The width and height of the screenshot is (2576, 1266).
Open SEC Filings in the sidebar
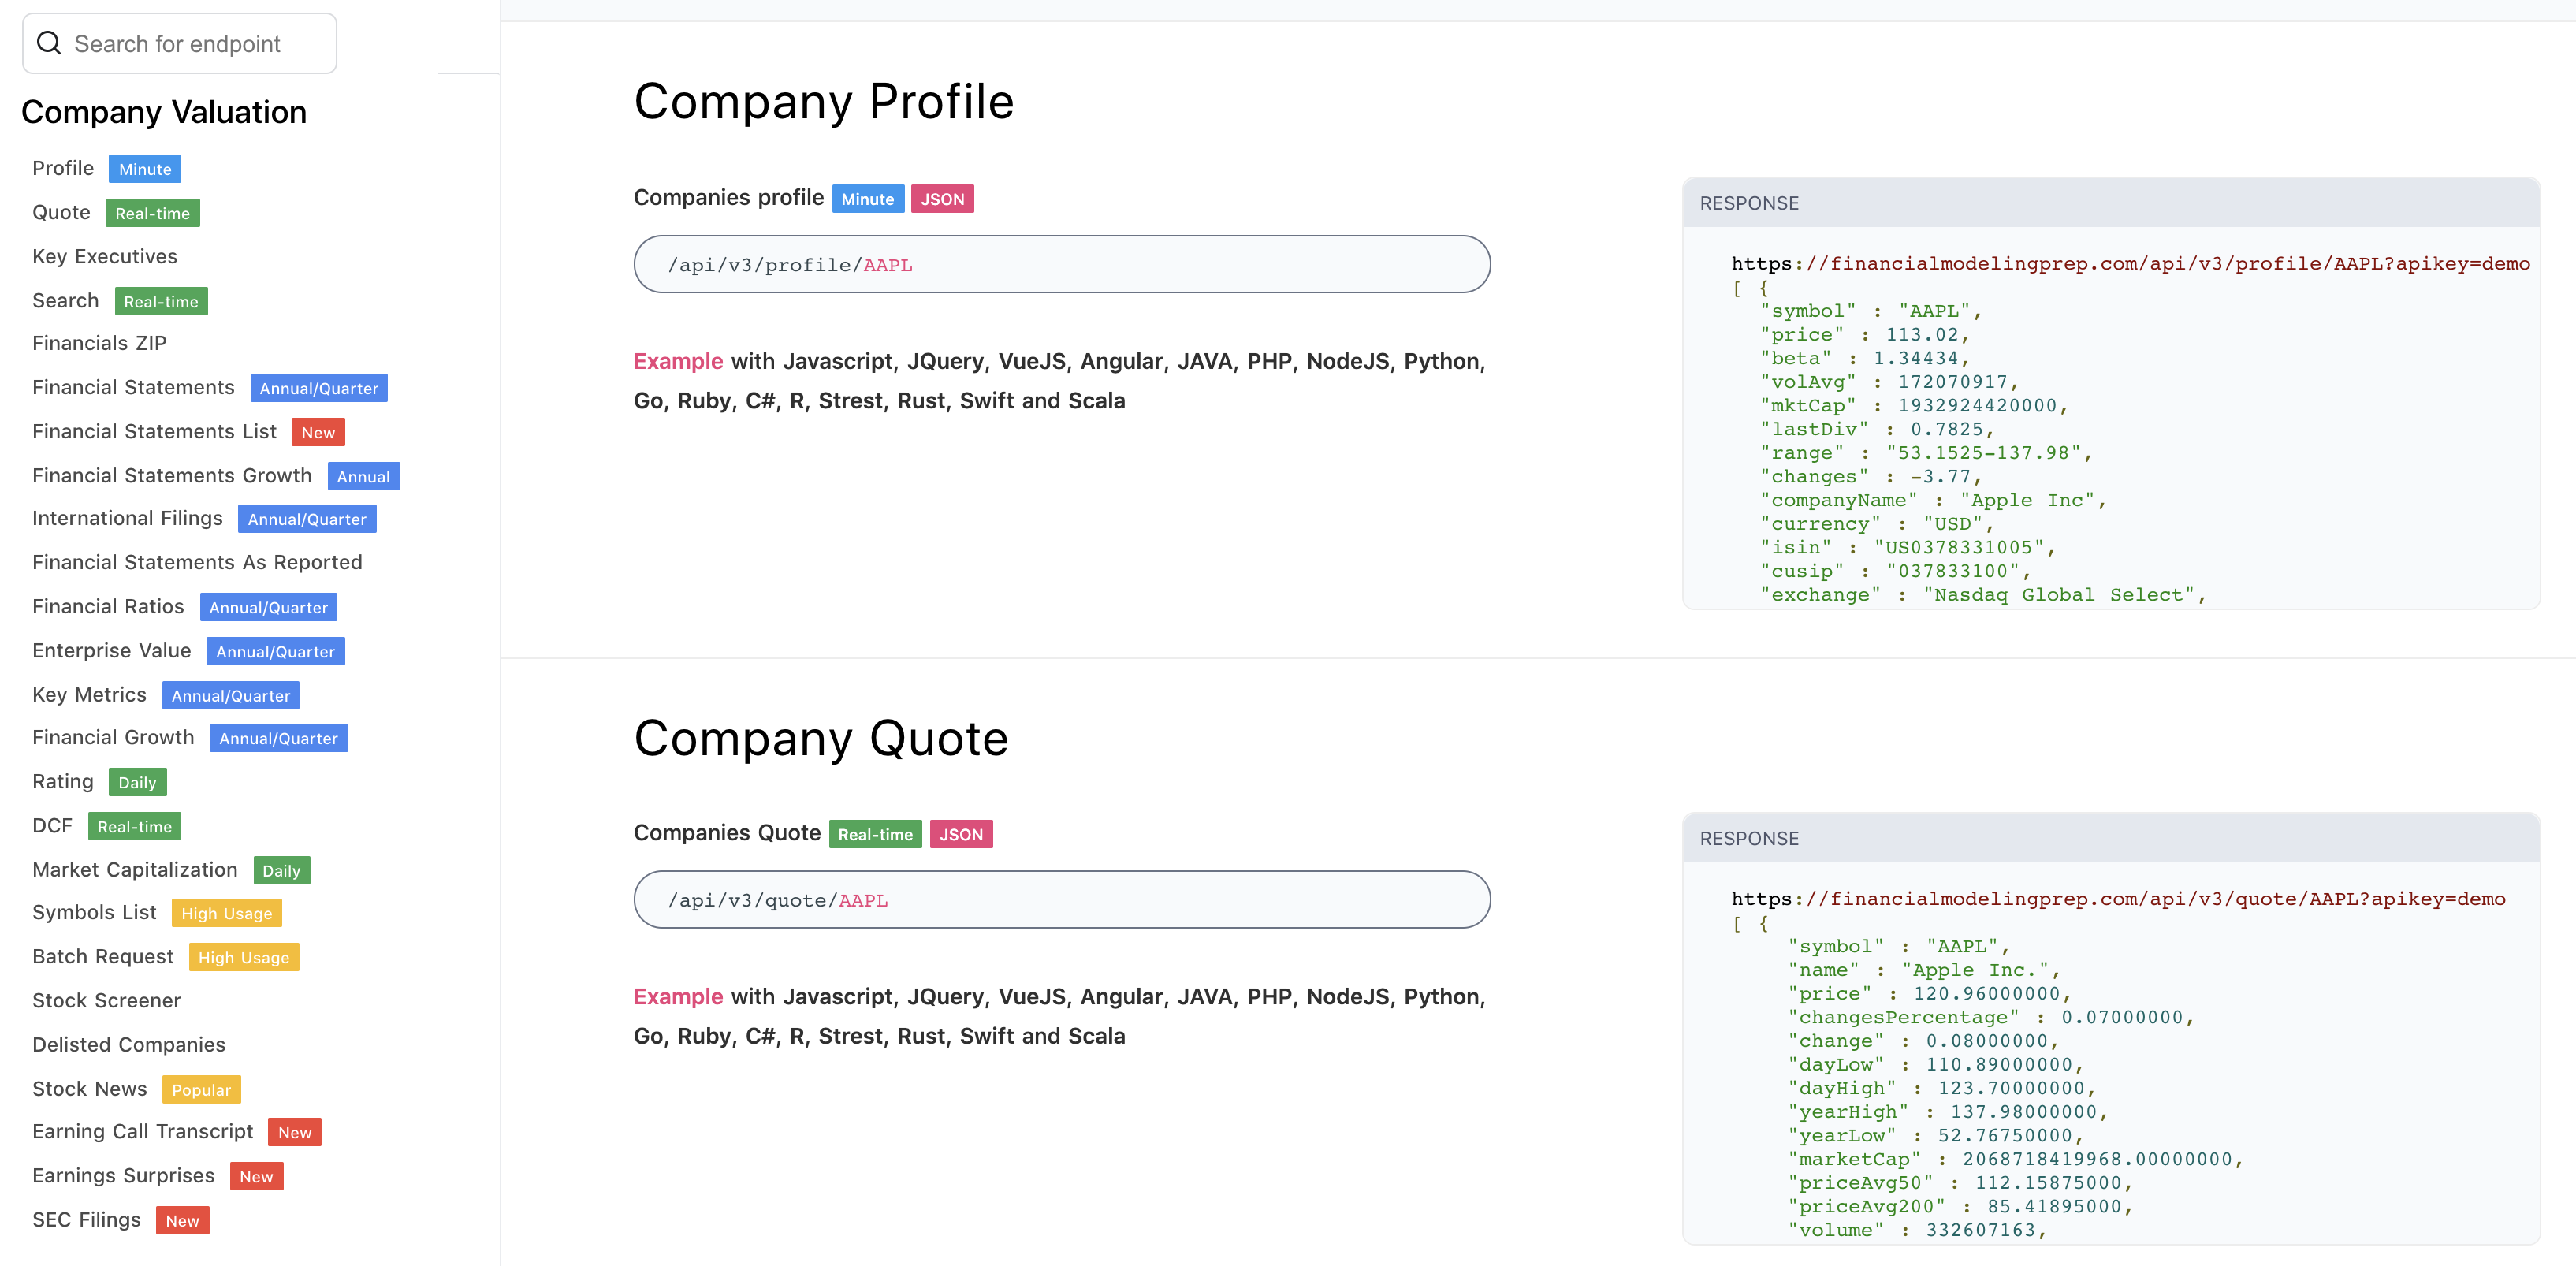point(86,1219)
